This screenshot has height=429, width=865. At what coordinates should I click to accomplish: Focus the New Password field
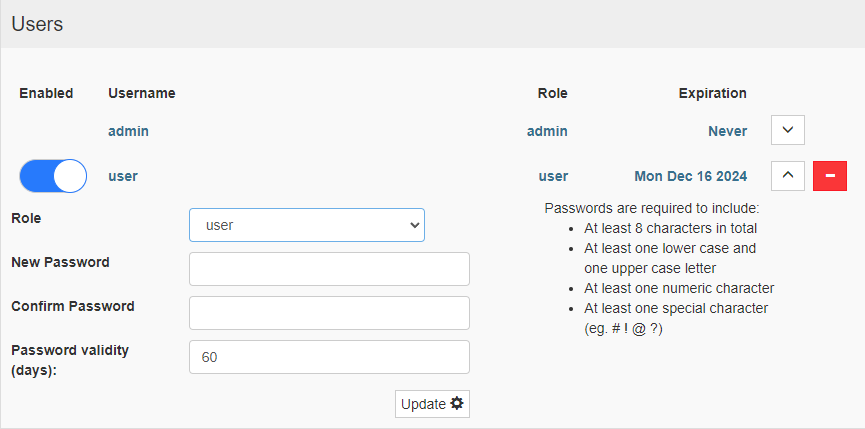pyautogui.click(x=329, y=269)
